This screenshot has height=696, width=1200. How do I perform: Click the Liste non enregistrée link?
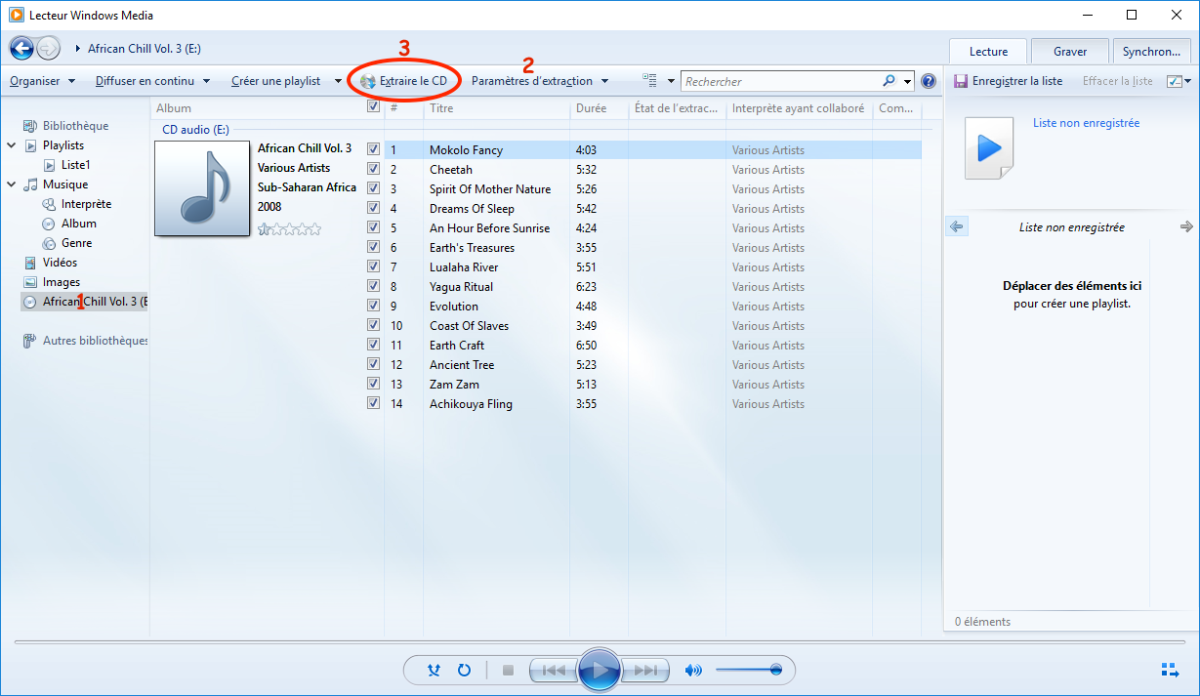[1086, 123]
